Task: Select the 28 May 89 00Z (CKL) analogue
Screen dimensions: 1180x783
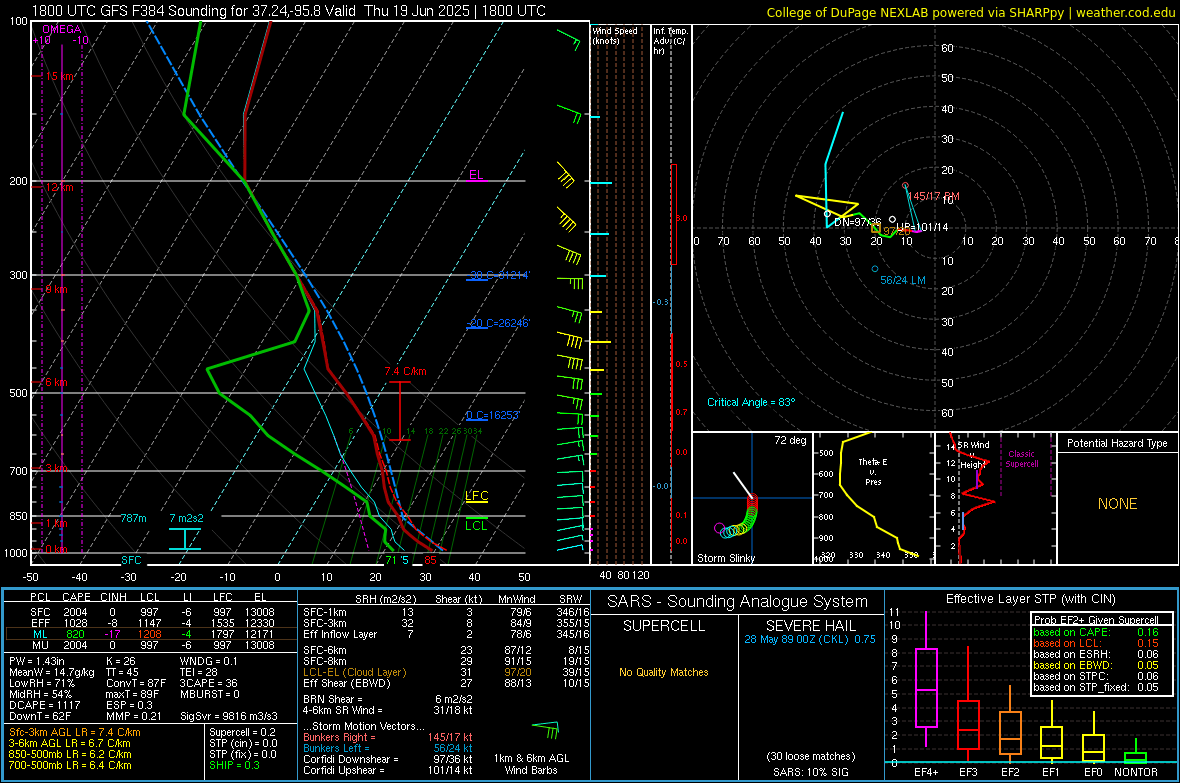Action: 810,638
